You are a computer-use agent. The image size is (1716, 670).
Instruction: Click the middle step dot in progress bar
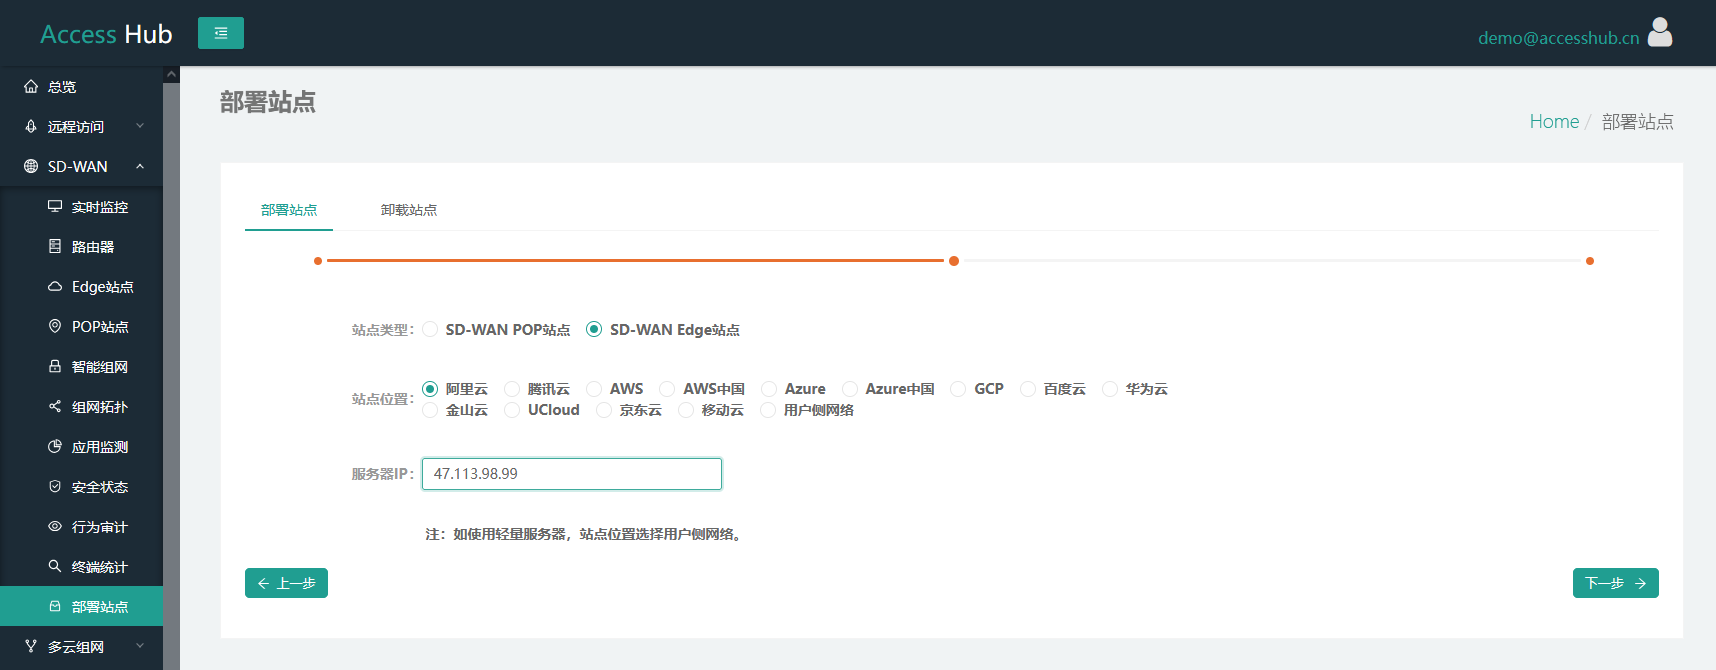(954, 261)
